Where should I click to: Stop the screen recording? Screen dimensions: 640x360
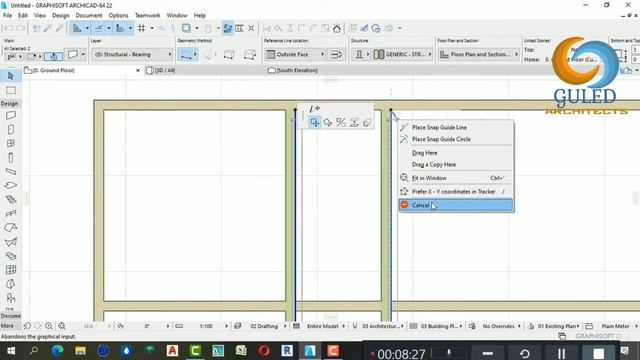(x=598, y=353)
